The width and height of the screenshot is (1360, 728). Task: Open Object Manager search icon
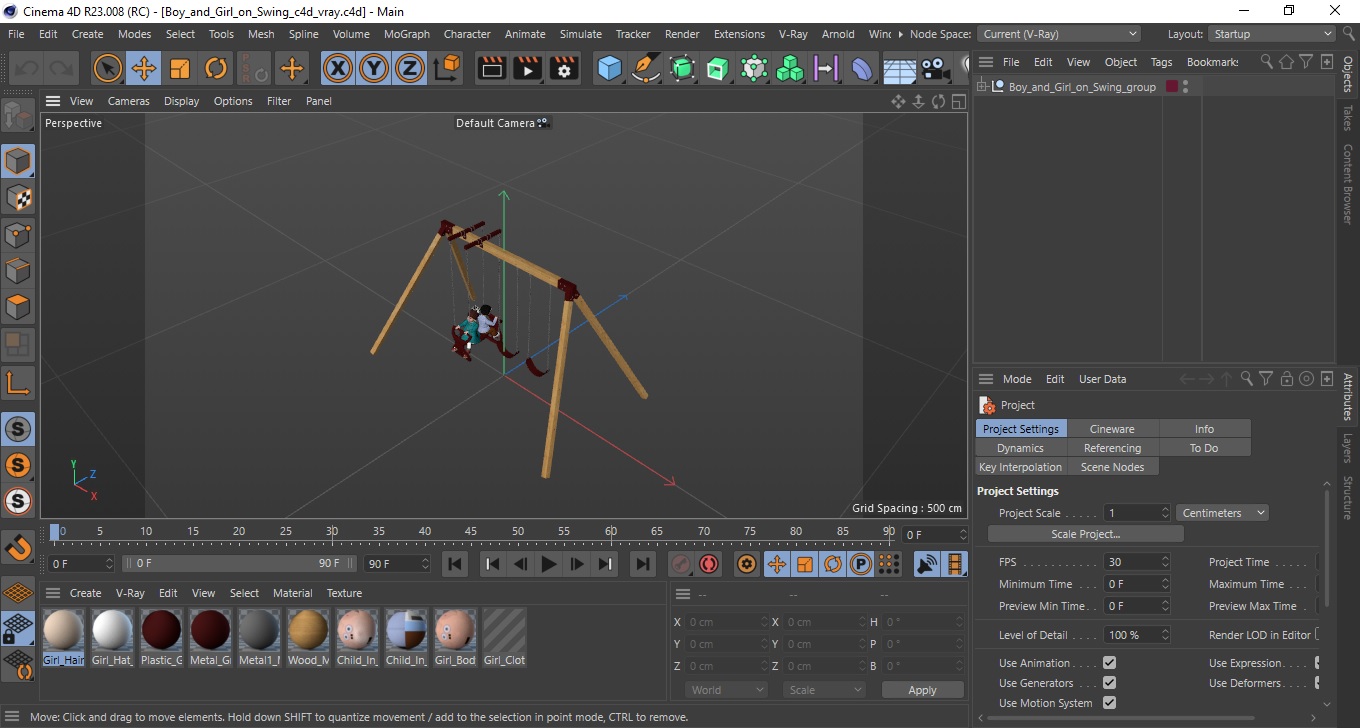click(x=1267, y=62)
